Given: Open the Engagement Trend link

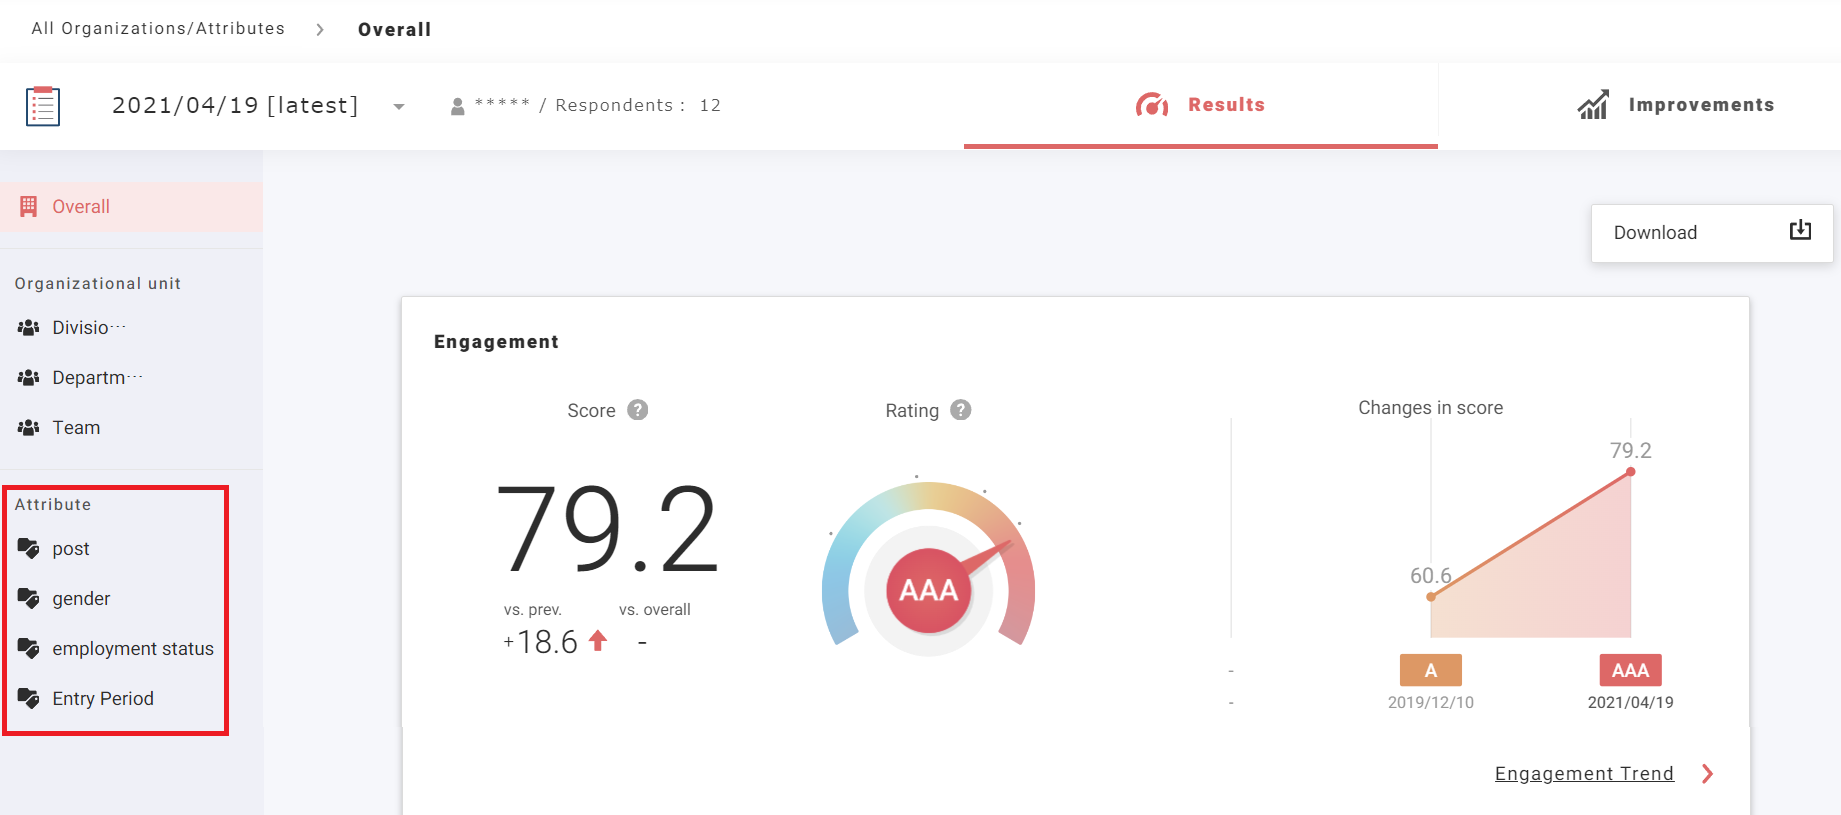Looking at the screenshot, I should coord(1583,773).
